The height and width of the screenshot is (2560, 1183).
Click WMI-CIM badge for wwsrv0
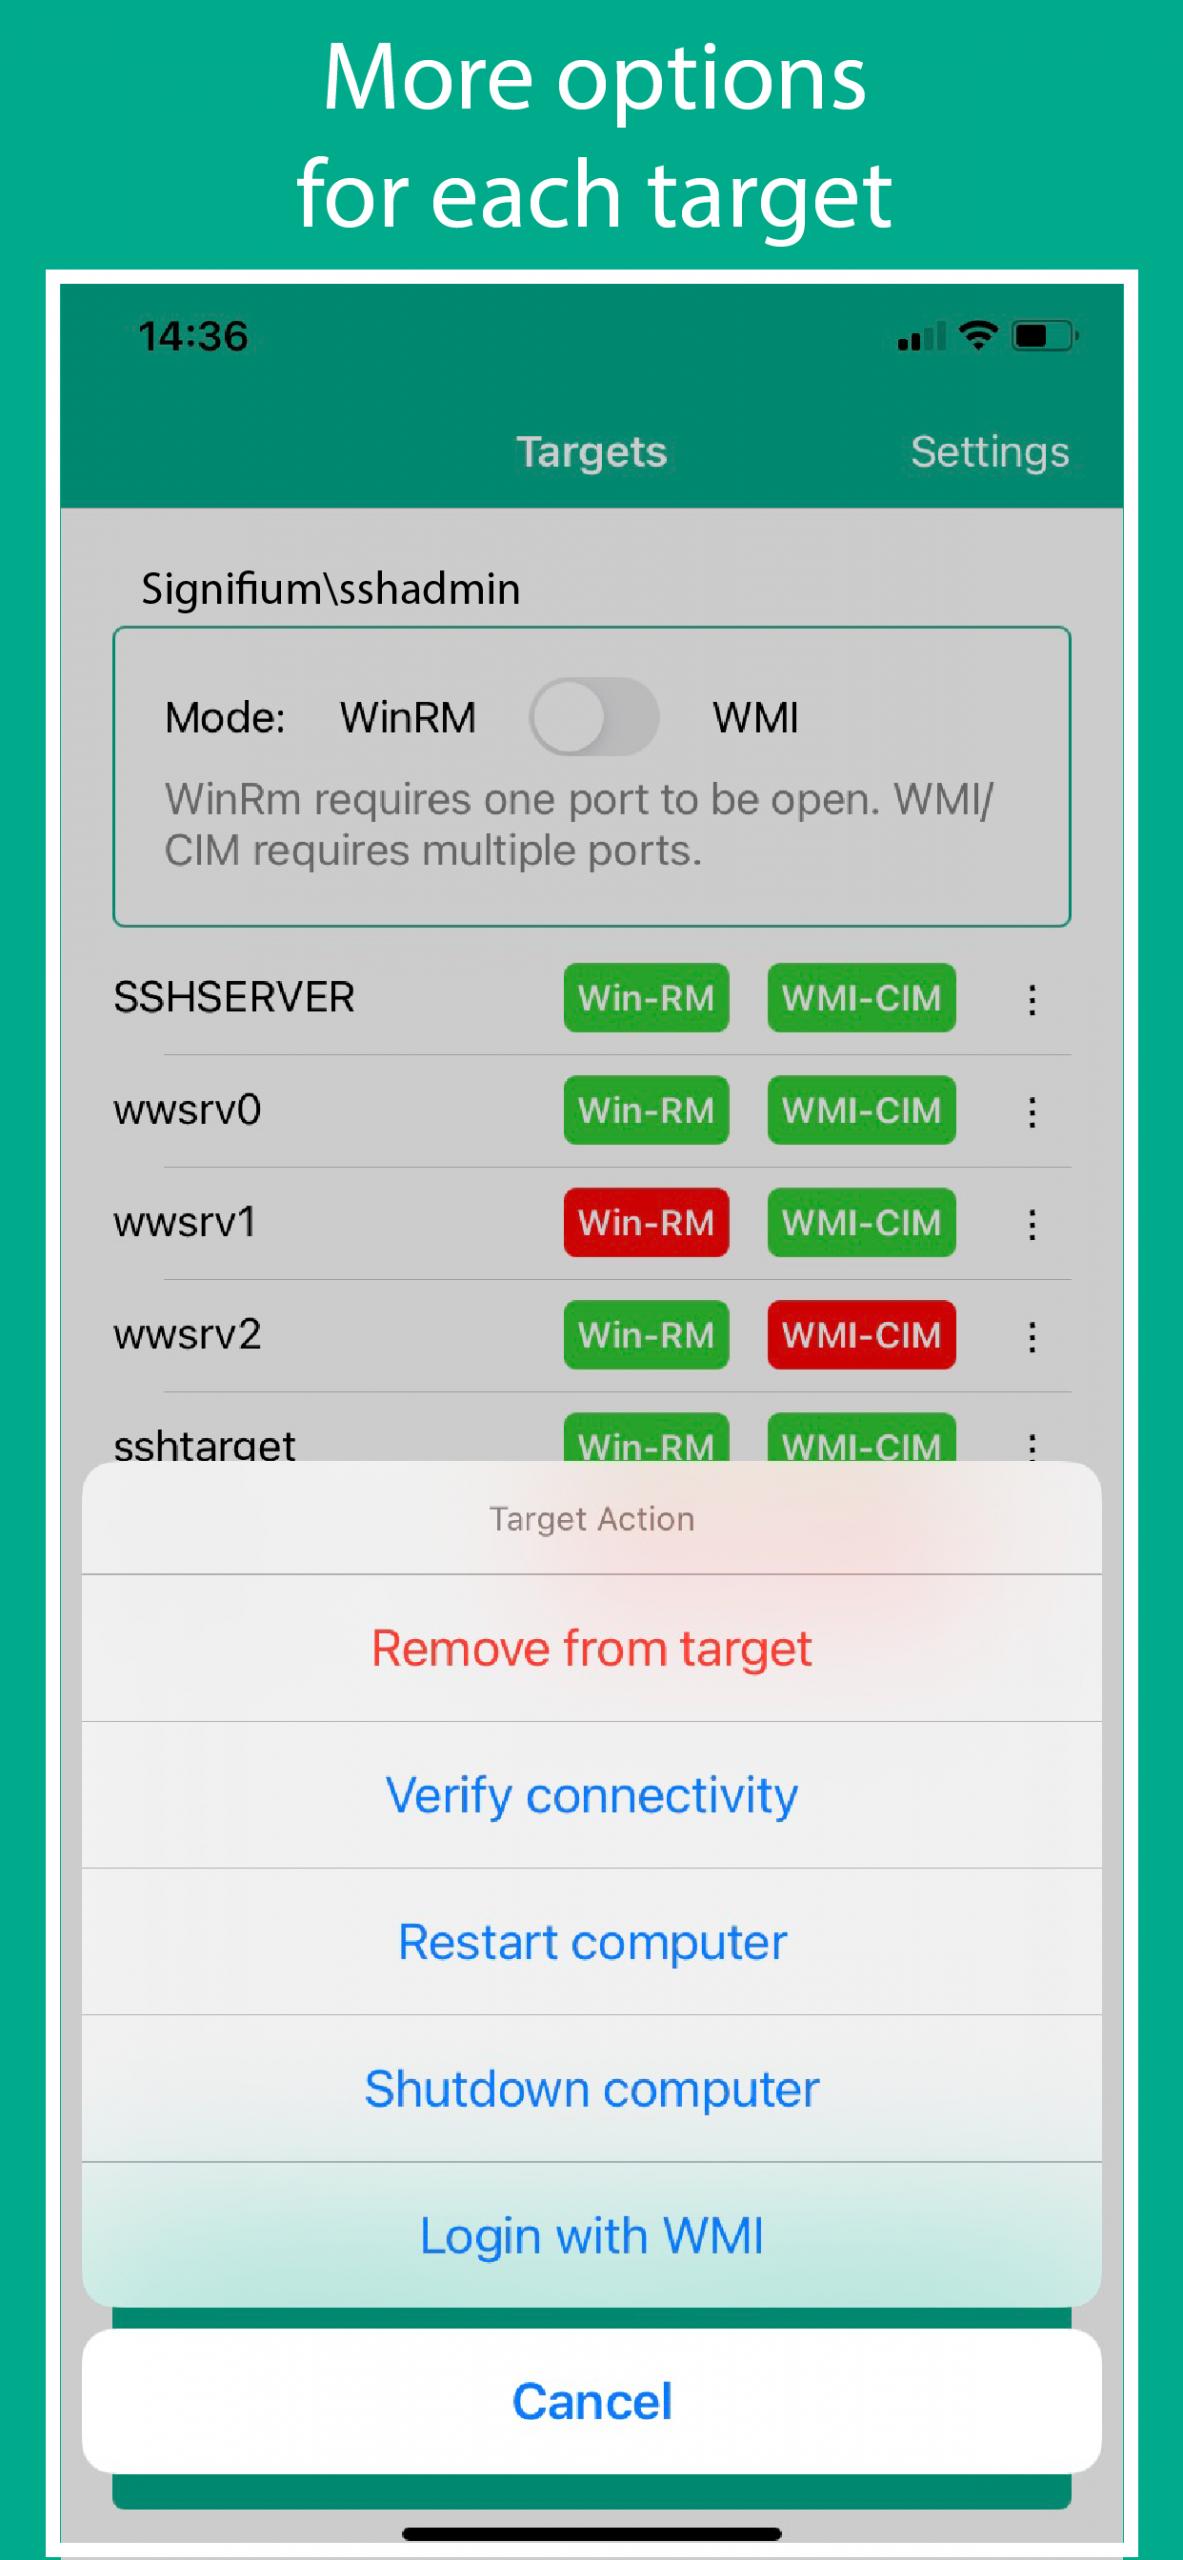(x=861, y=1110)
